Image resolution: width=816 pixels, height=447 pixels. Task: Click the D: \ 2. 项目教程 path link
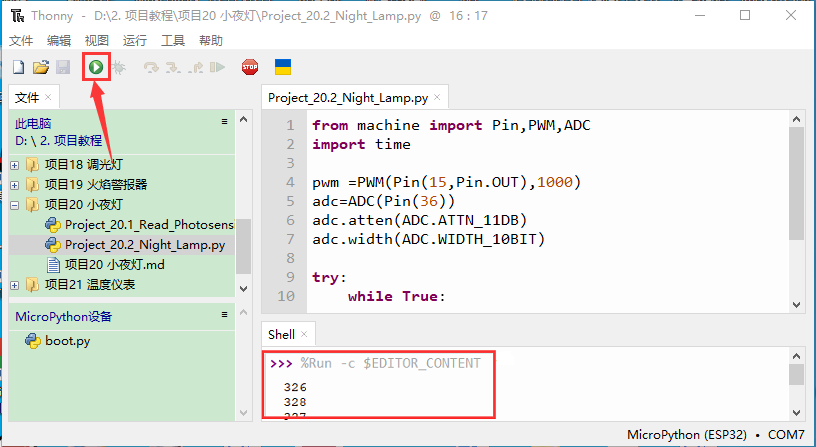58,141
